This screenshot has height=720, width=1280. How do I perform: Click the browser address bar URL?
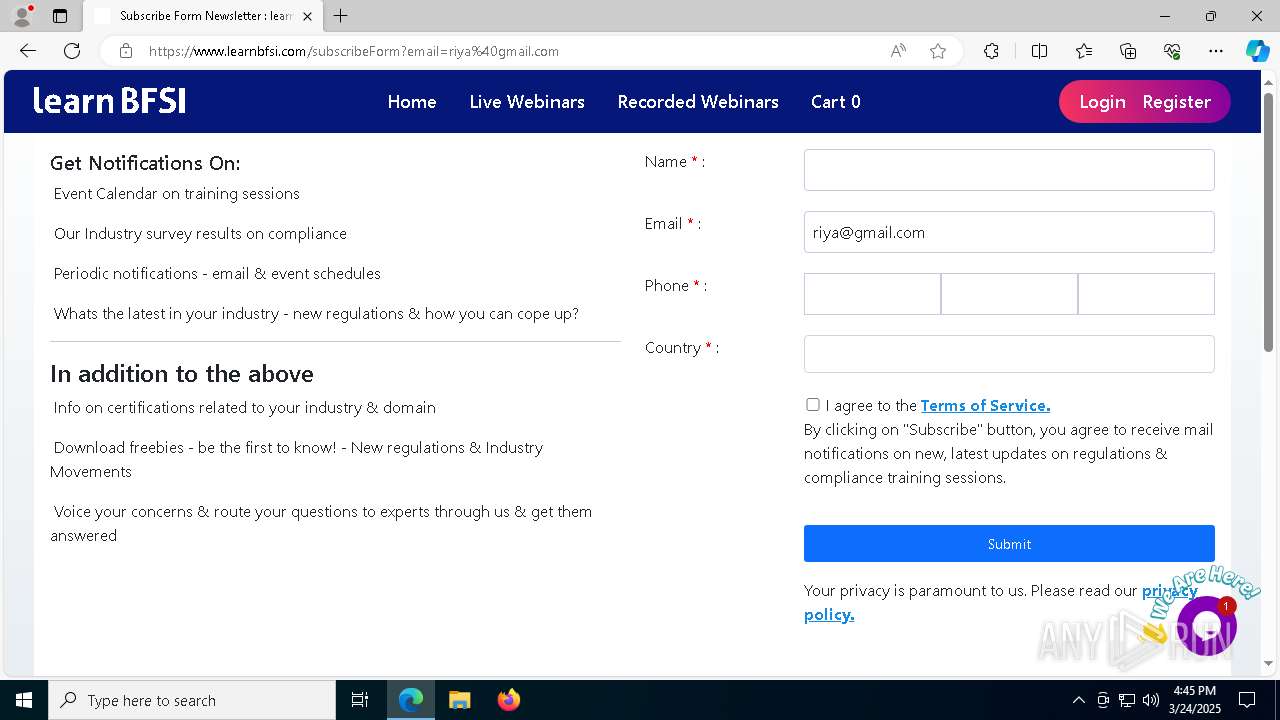tap(354, 51)
